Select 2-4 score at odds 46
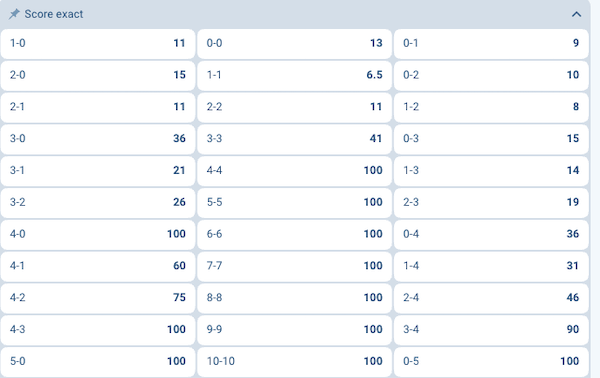This screenshot has height=378, width=600. tap(491, 297)
